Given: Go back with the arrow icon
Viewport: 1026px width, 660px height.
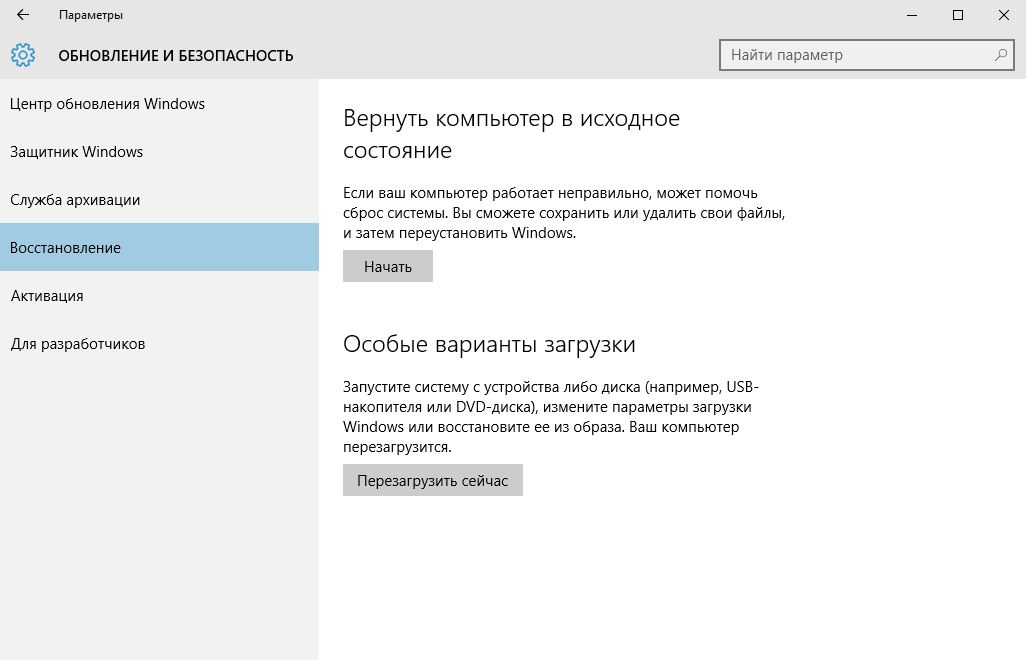Looking at the screenshot, I should point(23,14).
